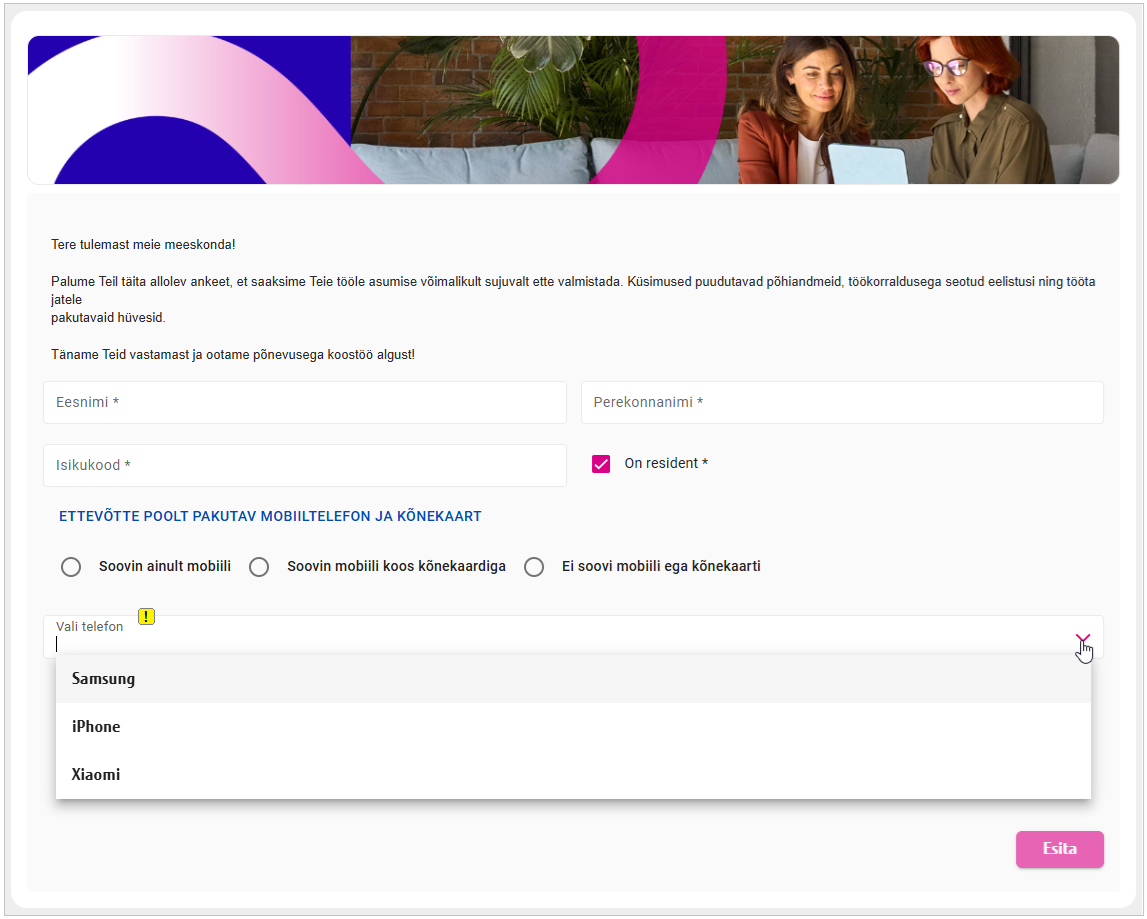Focus the Isikukood input field
Screen dimensions: 1147x919
click(304, 465)
